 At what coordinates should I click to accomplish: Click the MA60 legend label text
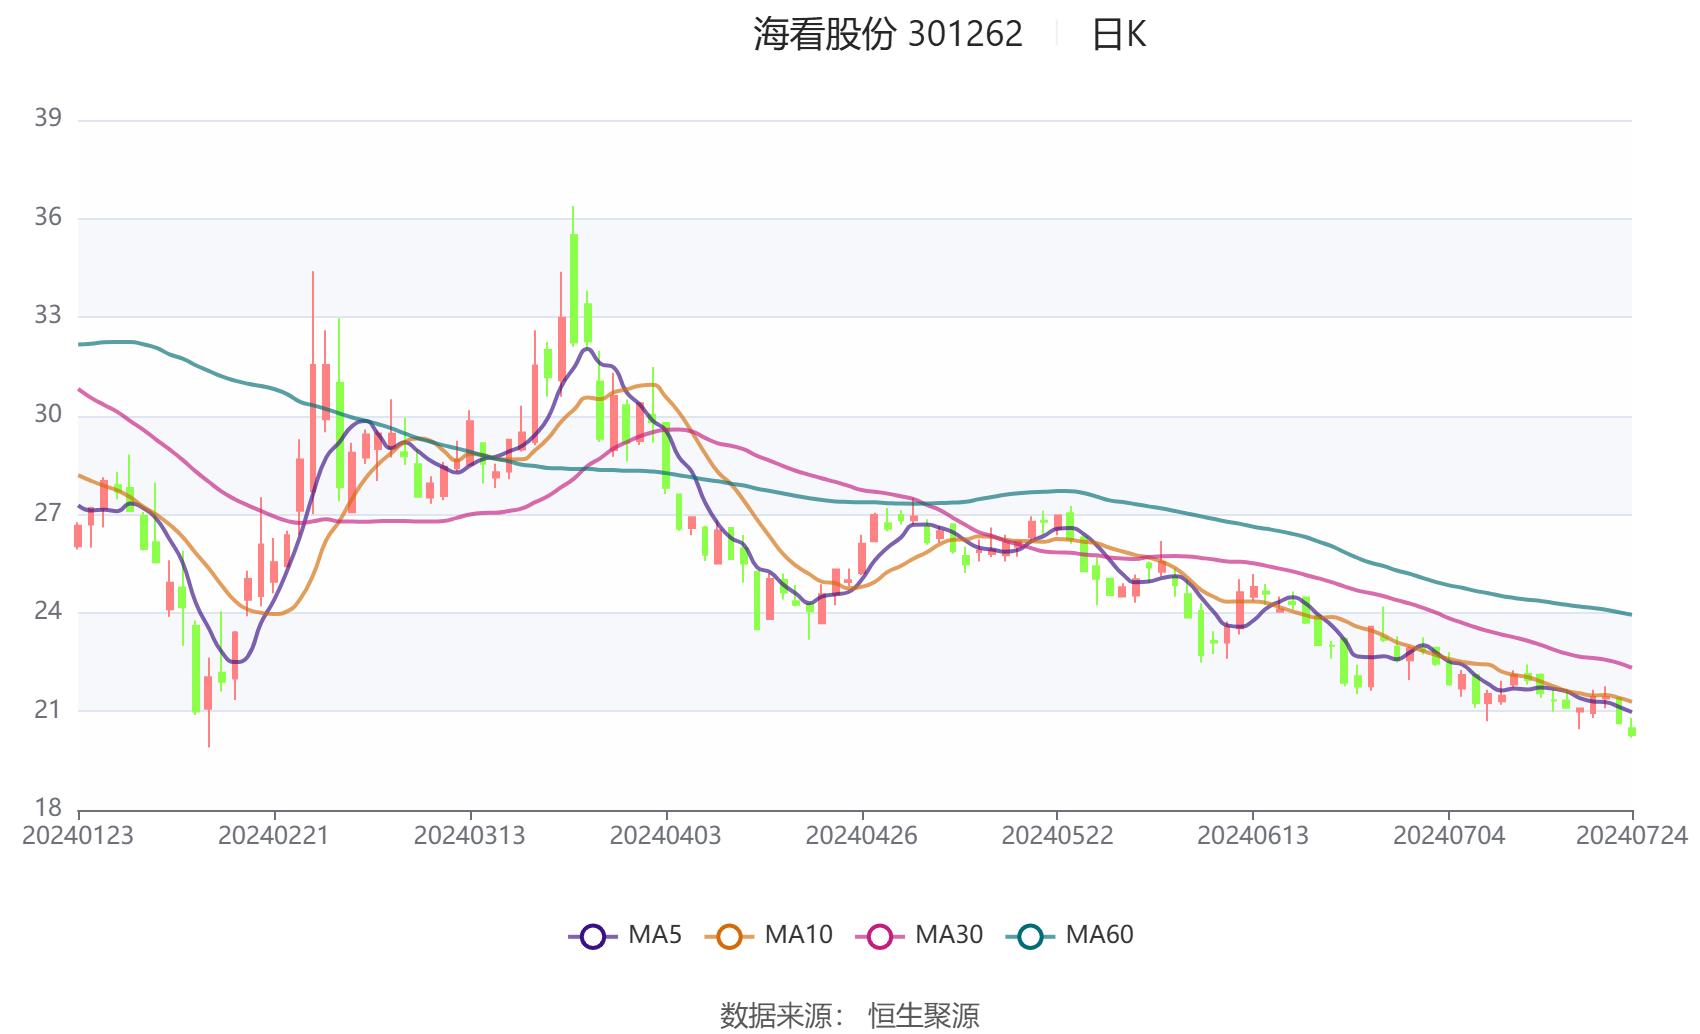(x=1099, y=935)
